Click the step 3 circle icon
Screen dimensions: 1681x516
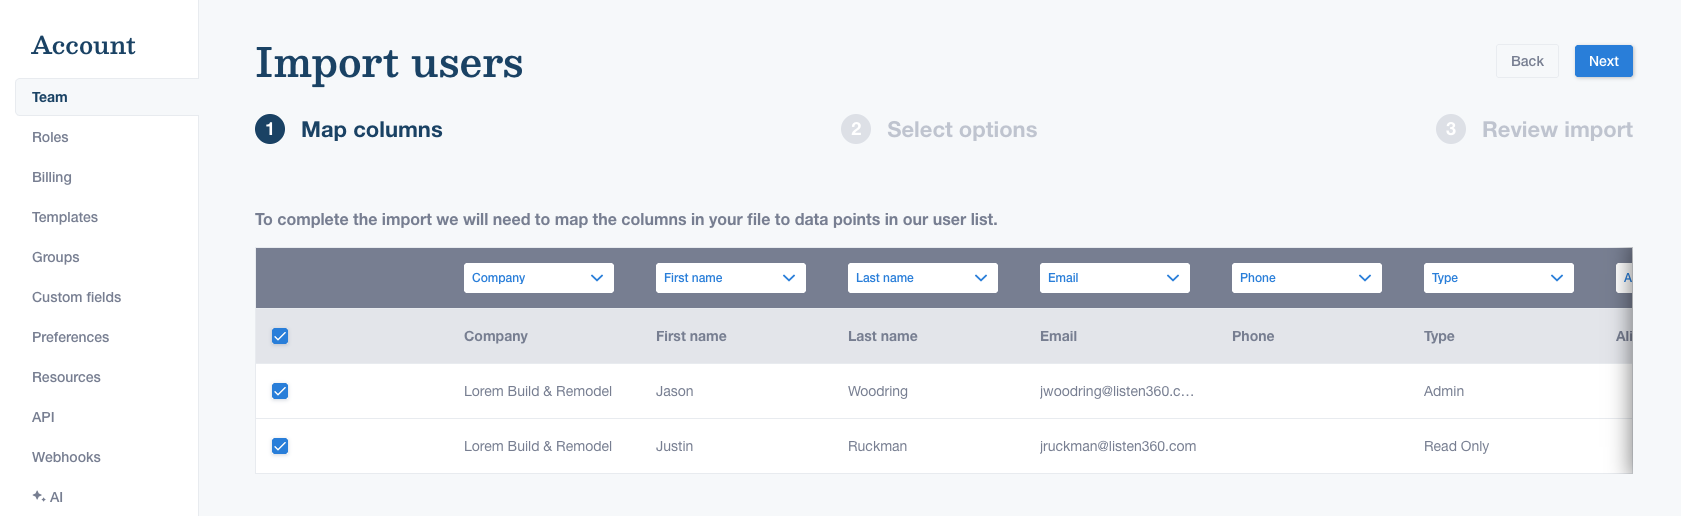(x=1450, y=130)
